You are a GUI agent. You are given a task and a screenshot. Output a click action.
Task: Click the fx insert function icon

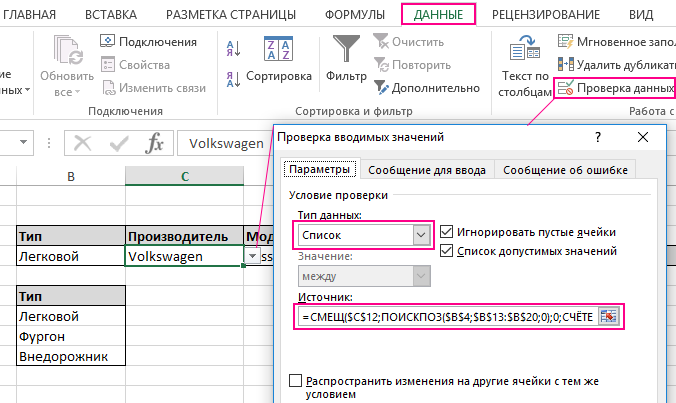pyautogui.click(x=154, y=143)
